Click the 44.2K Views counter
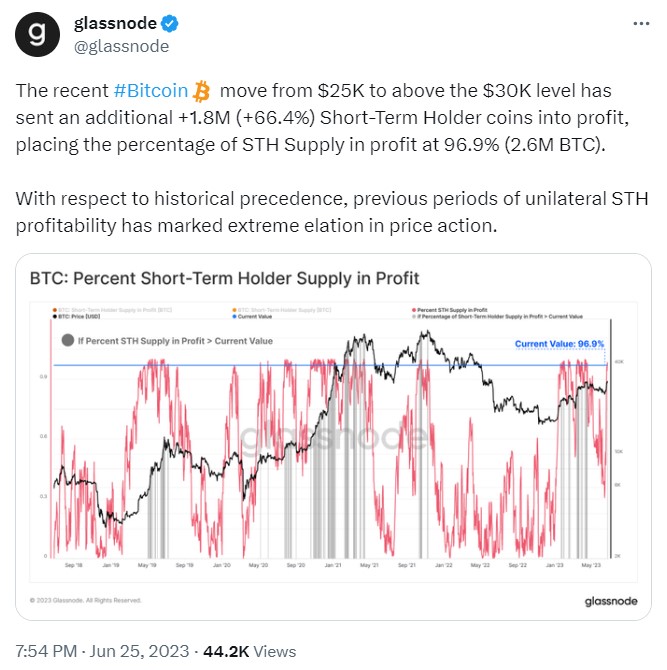This screenshot has height=670, width=667. pos(250,651)
